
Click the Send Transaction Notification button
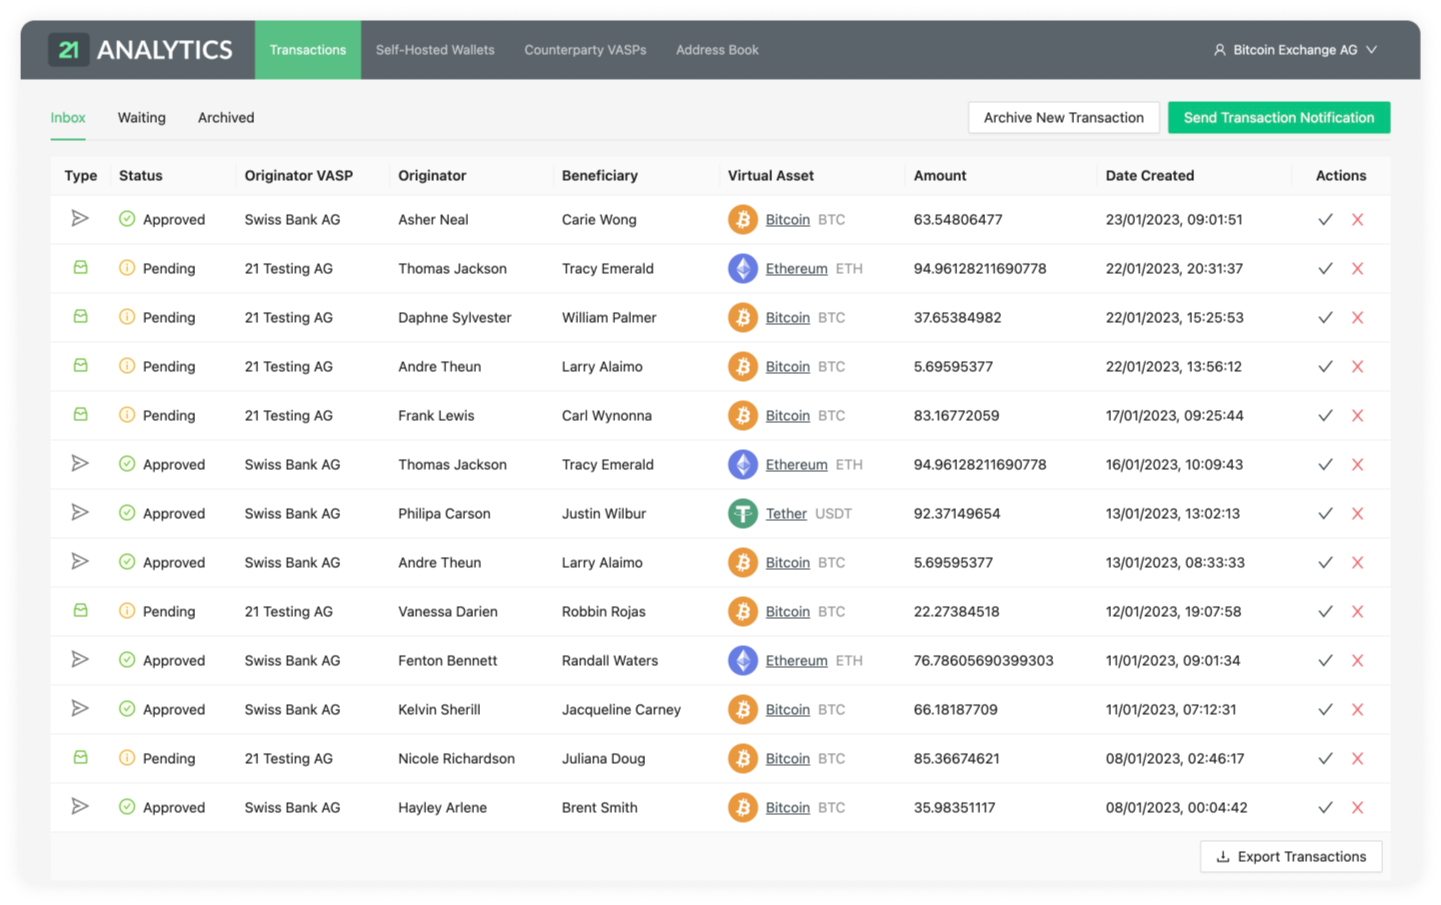click(1279, 117)
